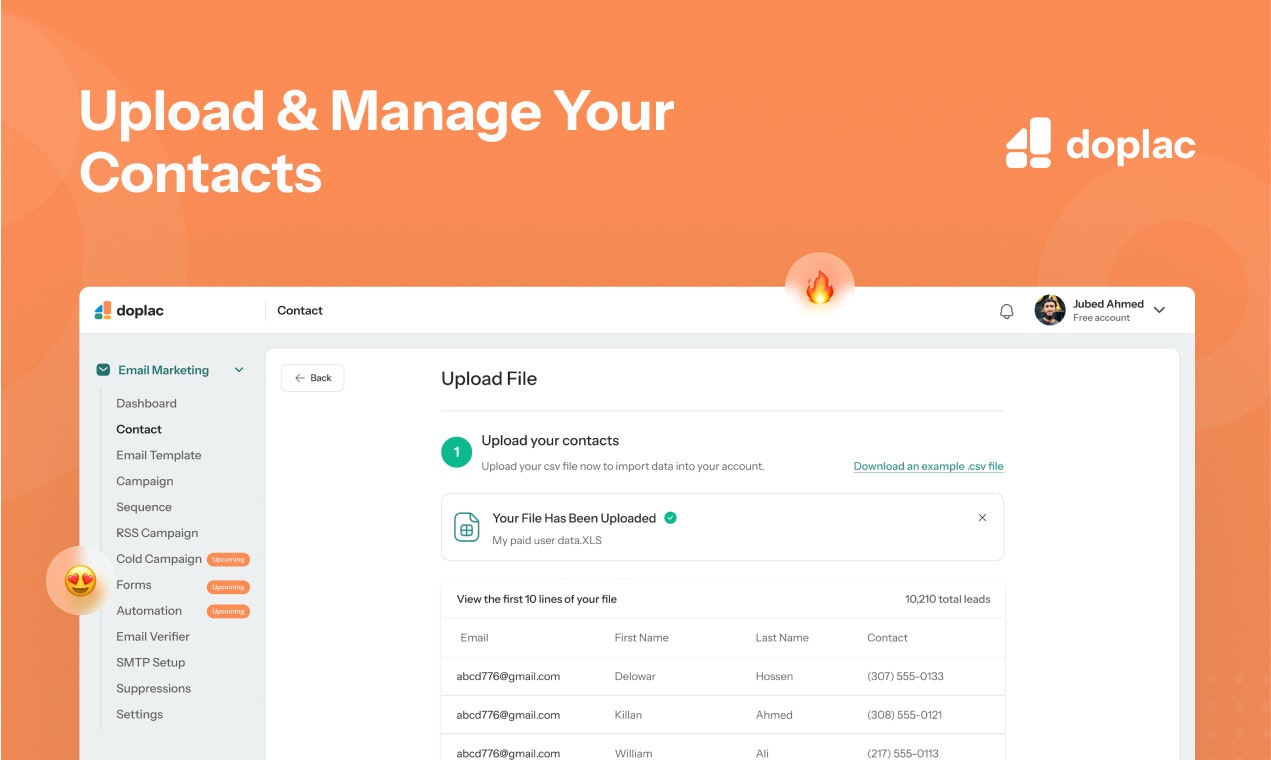Screen dimensions: 1271x760
Task: Click Download an example .csv file link
Action: (x=928, y=466)
